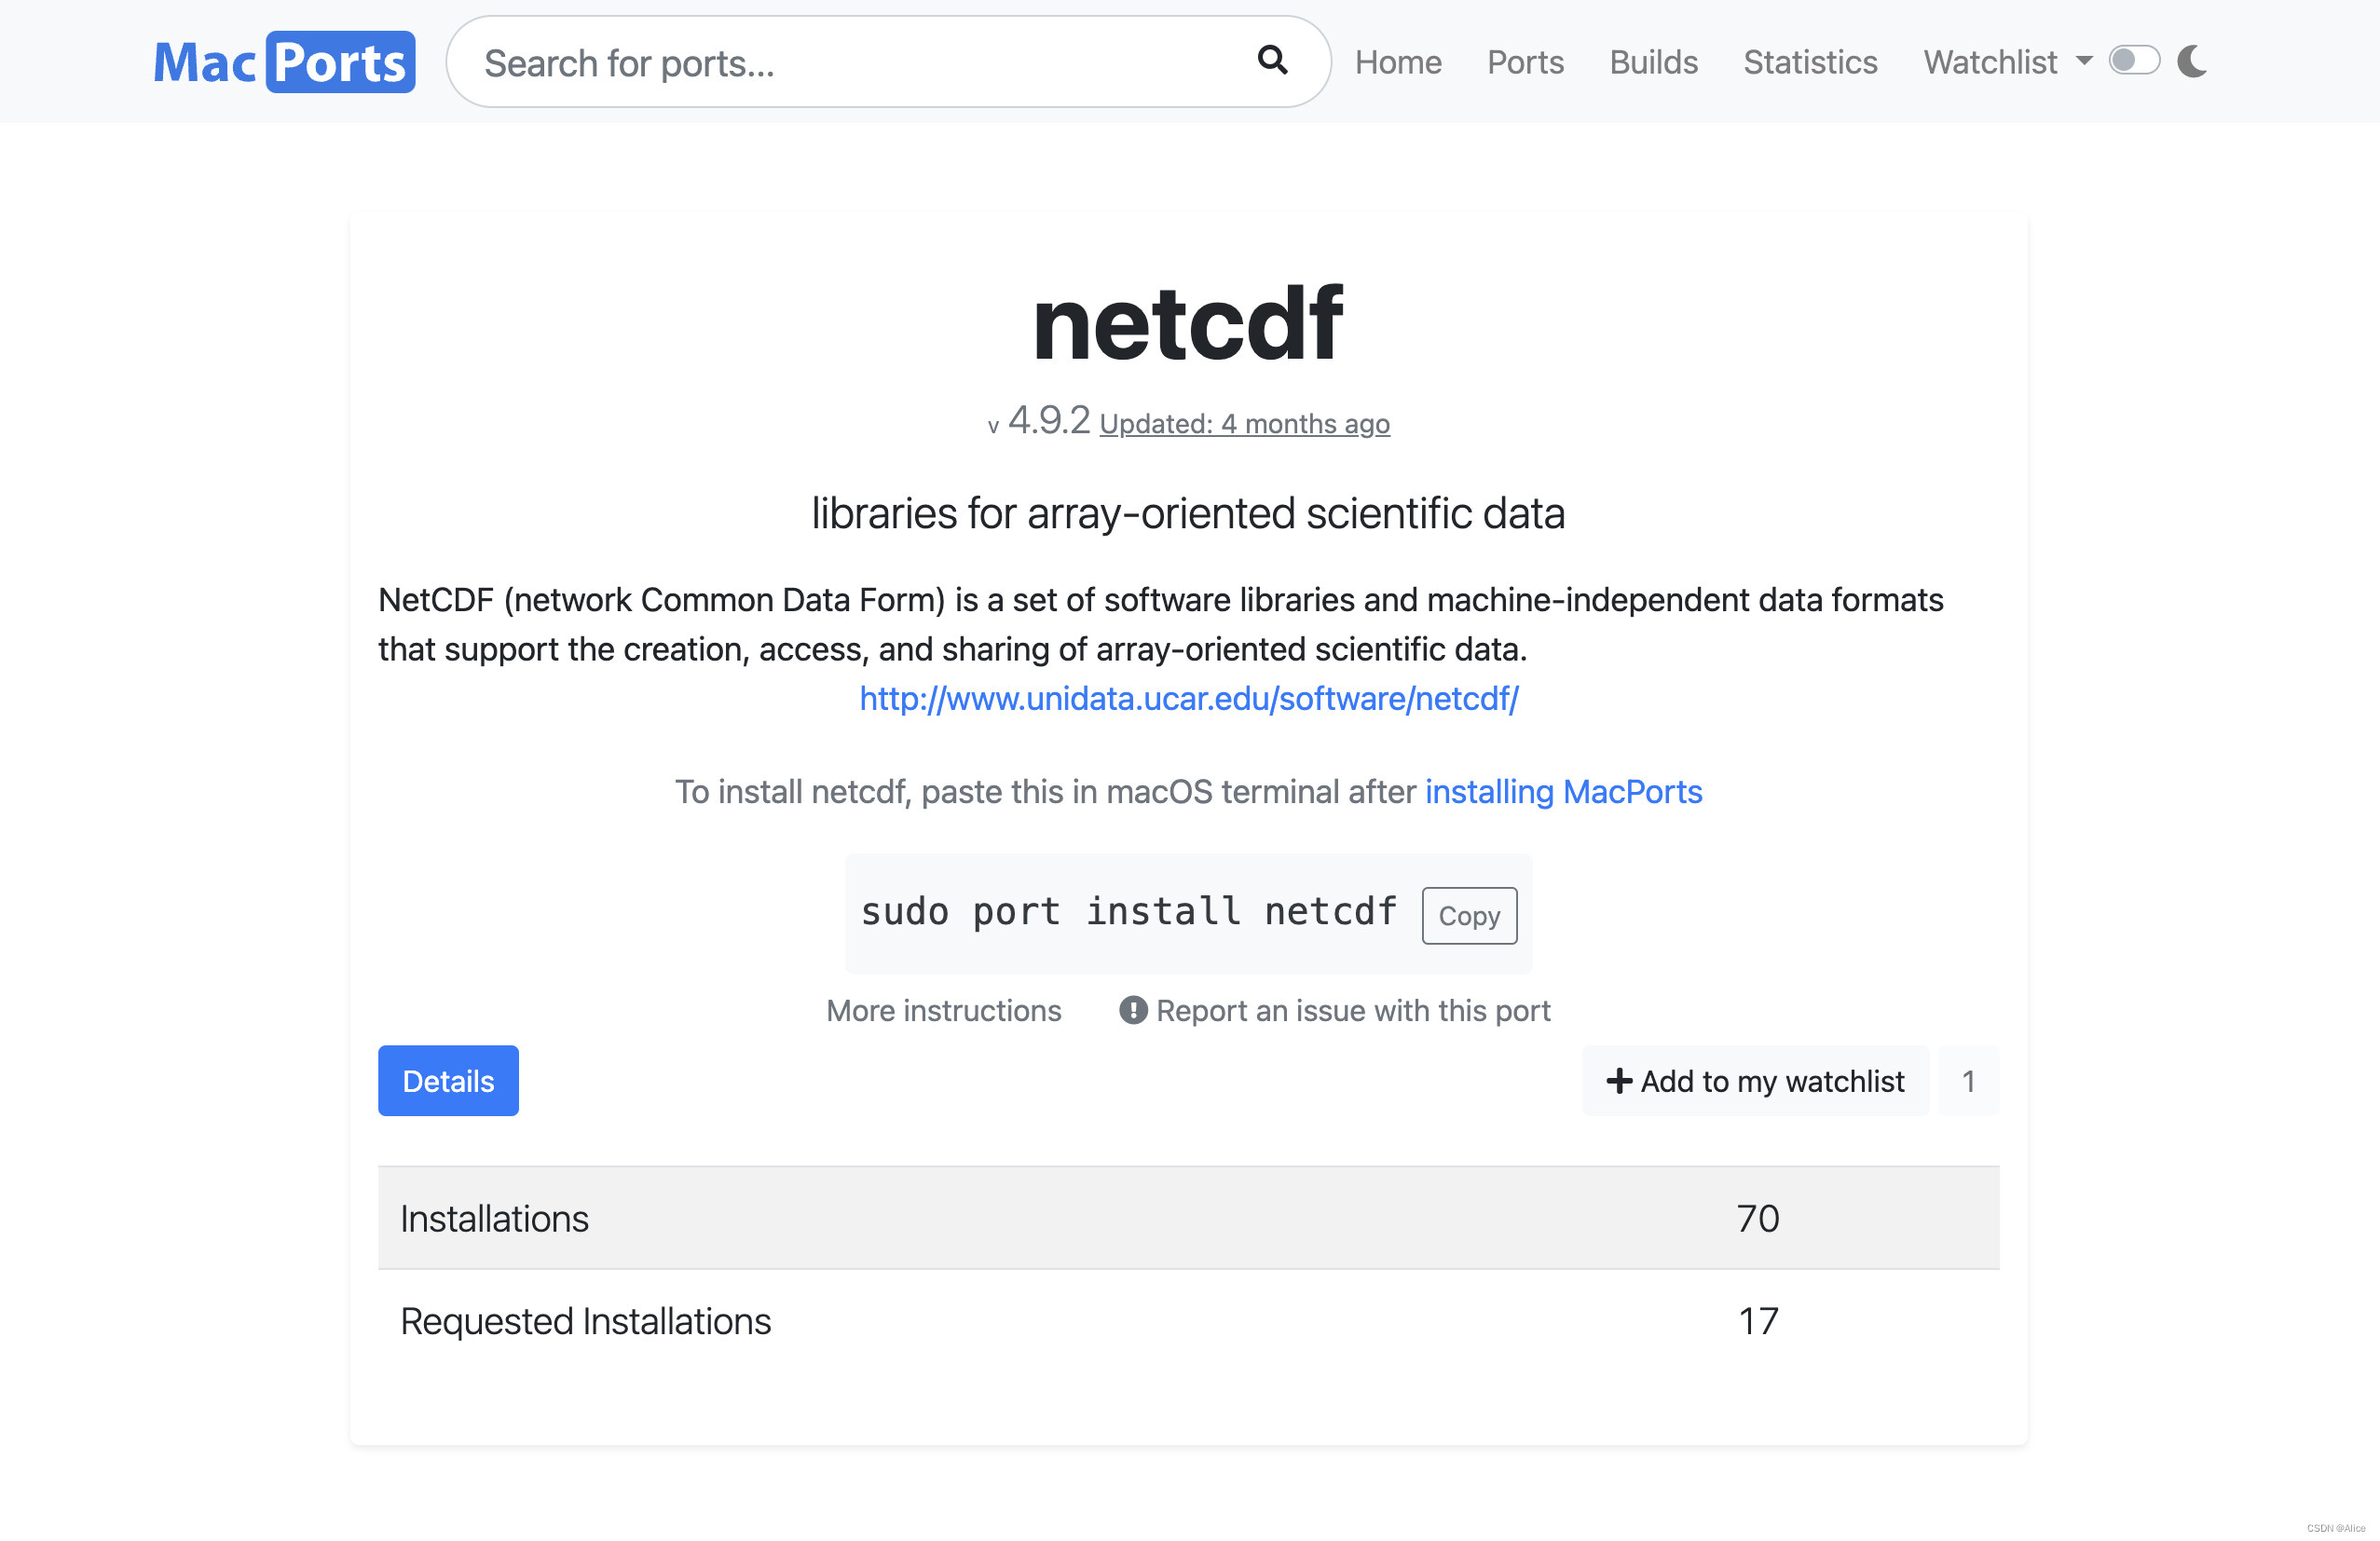The image size is (2380, 1541).
Task: Open the More instructions link
Action: (943, 1011)
